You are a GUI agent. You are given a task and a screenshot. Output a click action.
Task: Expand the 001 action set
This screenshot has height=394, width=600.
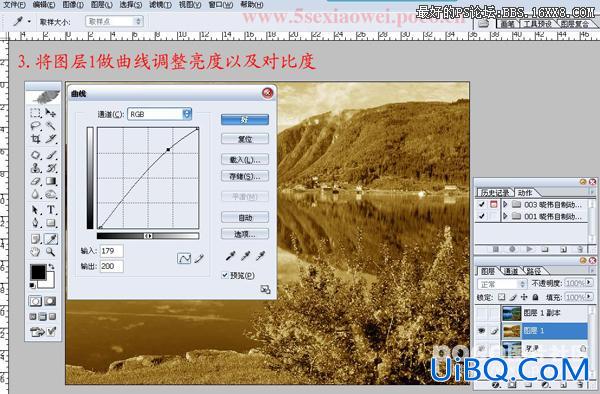point(505,217)
